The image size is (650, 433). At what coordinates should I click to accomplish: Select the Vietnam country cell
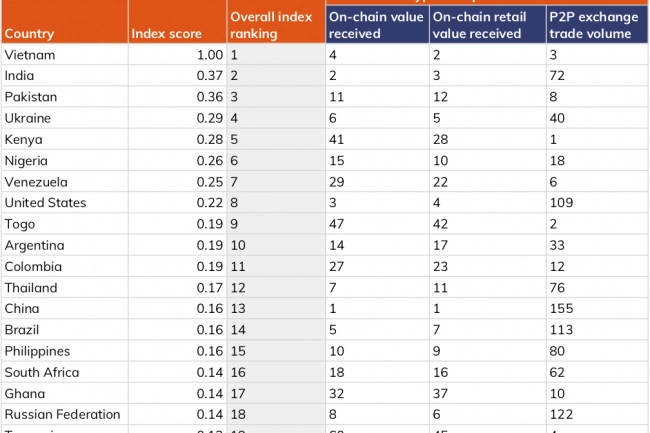(30, 55)
